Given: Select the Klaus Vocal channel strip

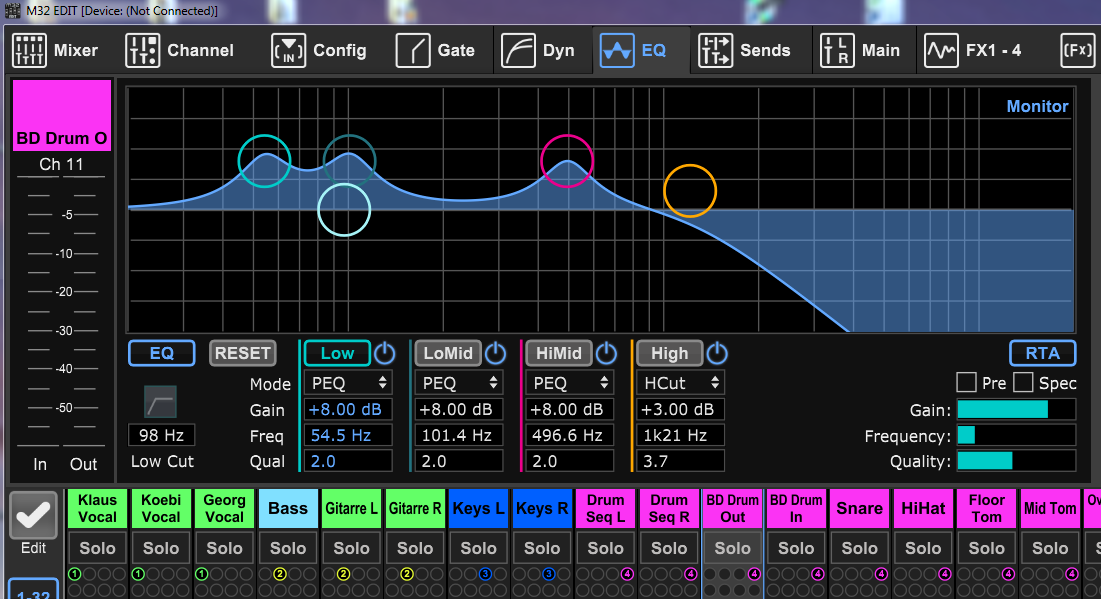Looking at the screenshot, I should (x=98, y=508).
